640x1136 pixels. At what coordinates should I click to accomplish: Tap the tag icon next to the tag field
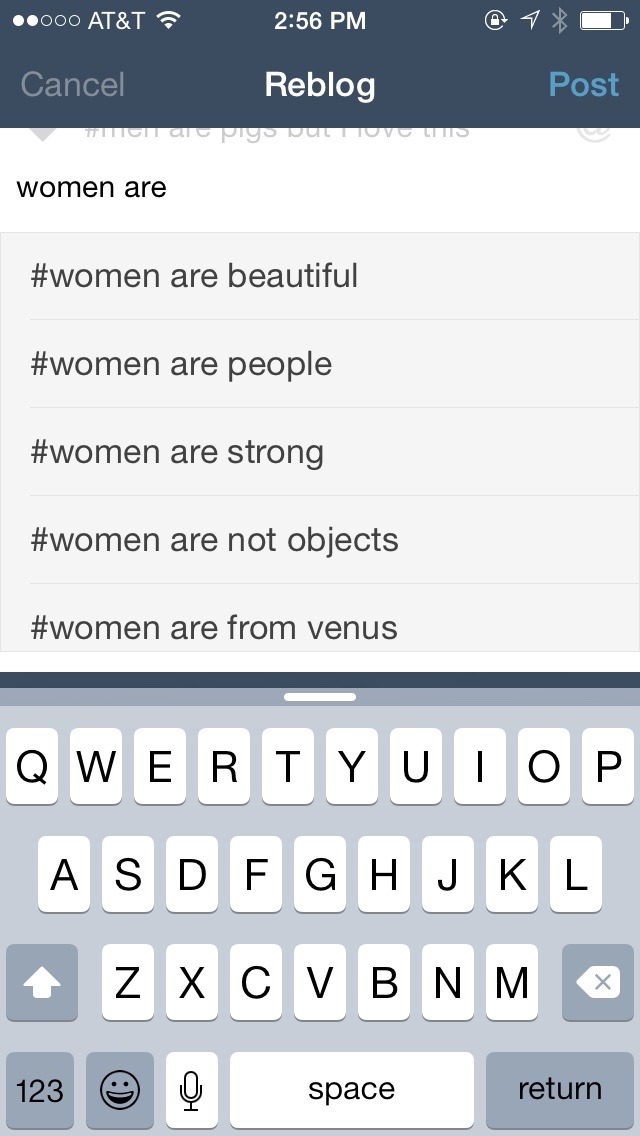[x=43, y=133]
